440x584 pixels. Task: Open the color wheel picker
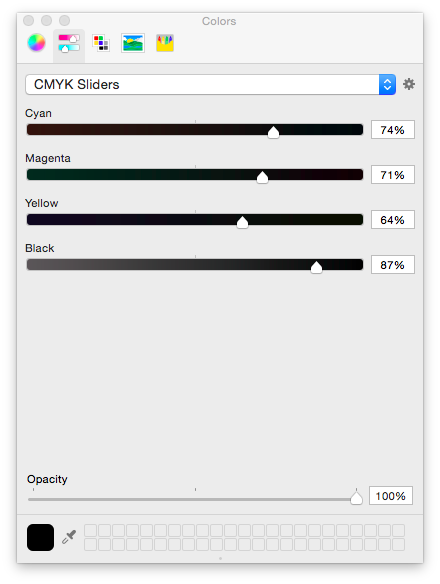pos(37,43)
